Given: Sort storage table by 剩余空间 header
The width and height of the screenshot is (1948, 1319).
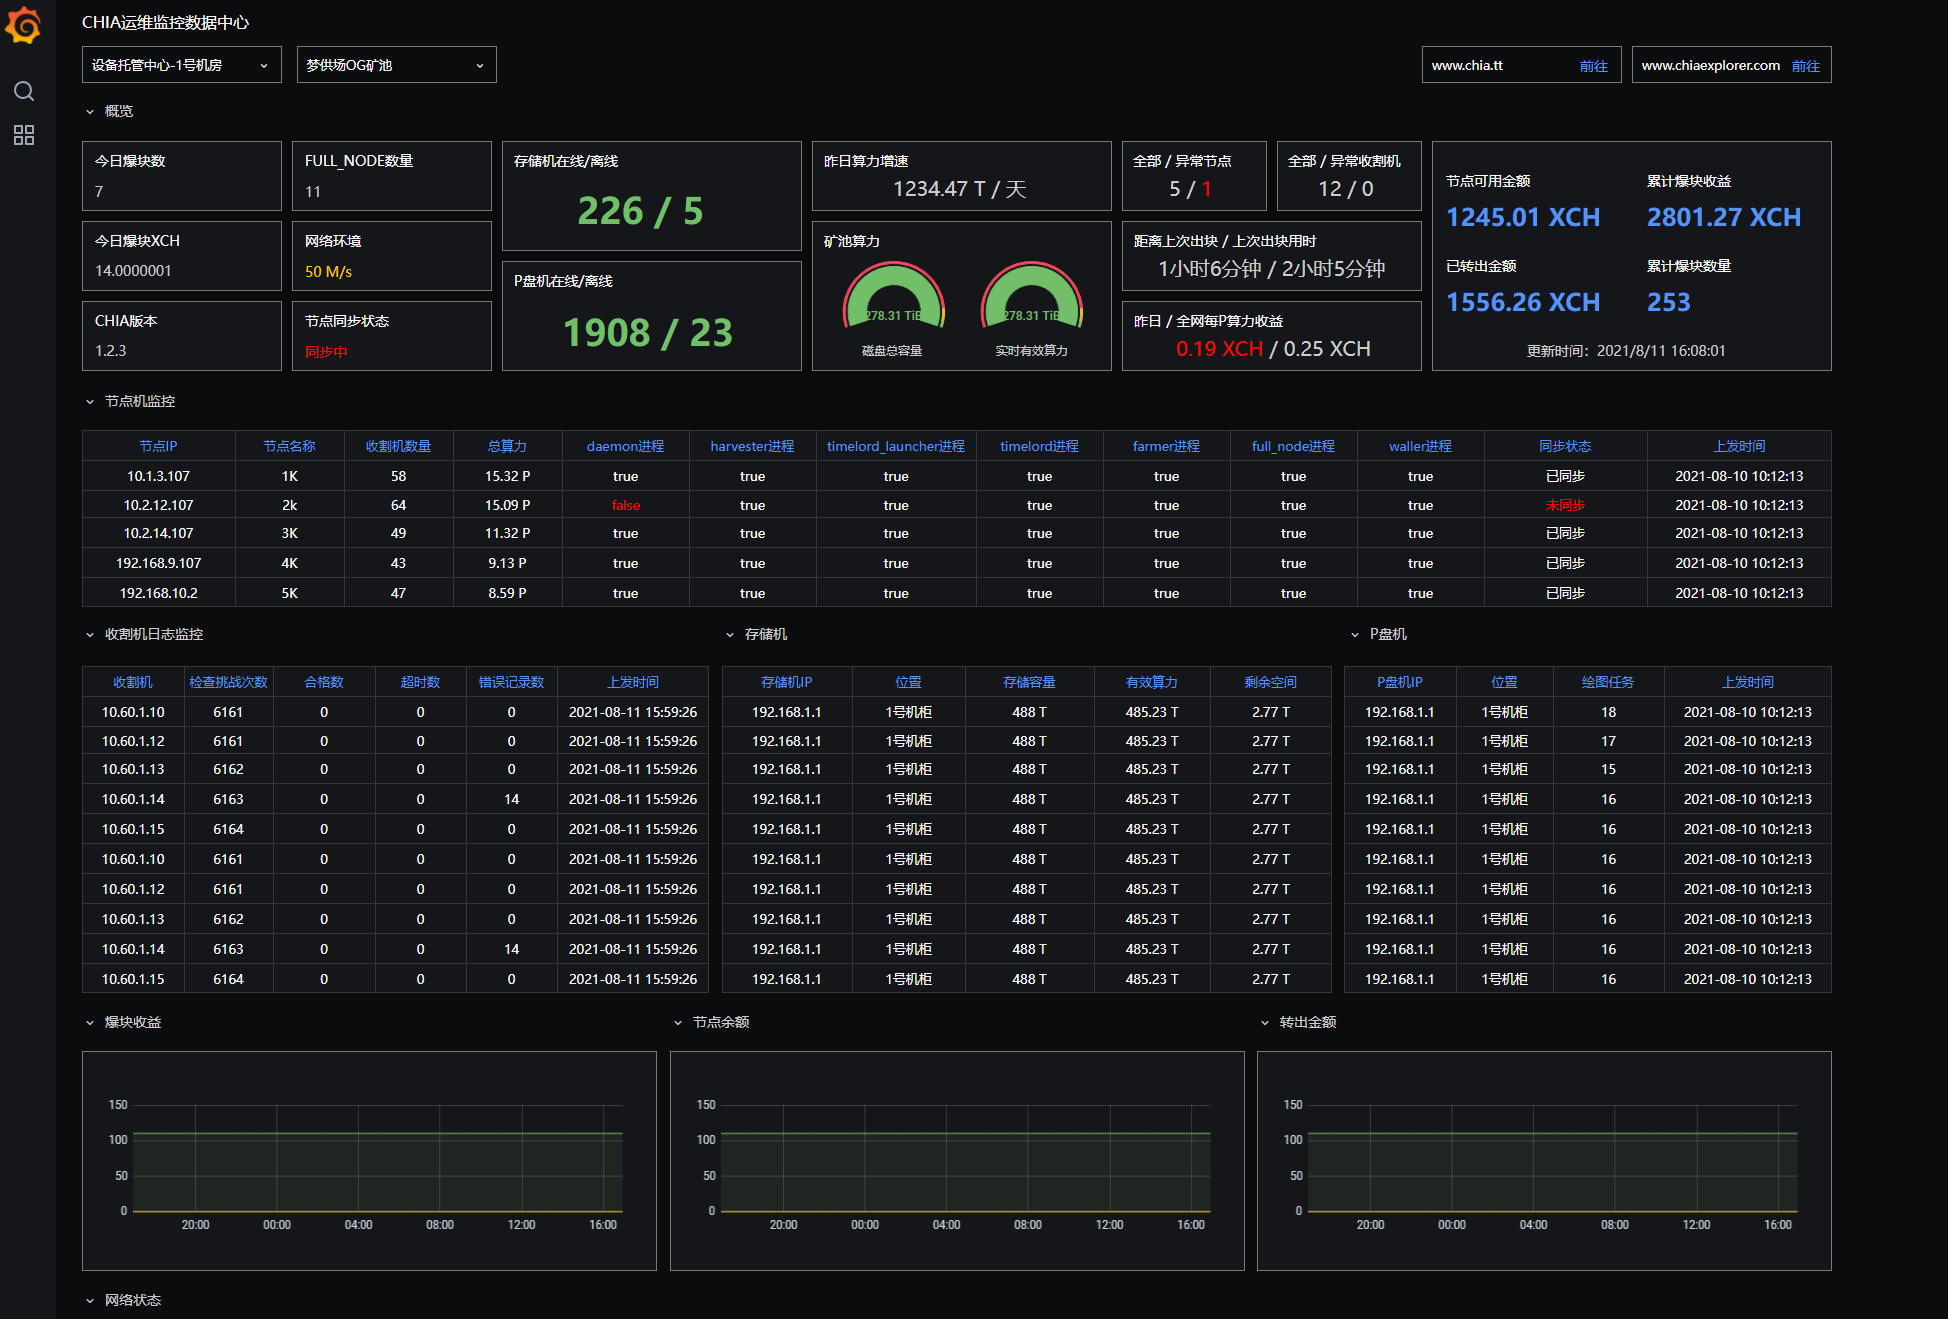Looking at the screenshot, I should 1270,682.
